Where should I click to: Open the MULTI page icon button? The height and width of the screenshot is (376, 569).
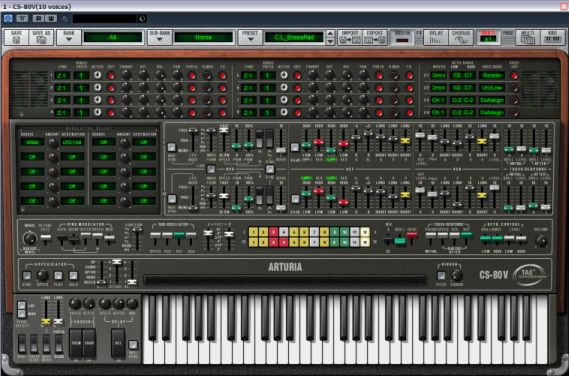pyautogui.click(x=528, y=37)
